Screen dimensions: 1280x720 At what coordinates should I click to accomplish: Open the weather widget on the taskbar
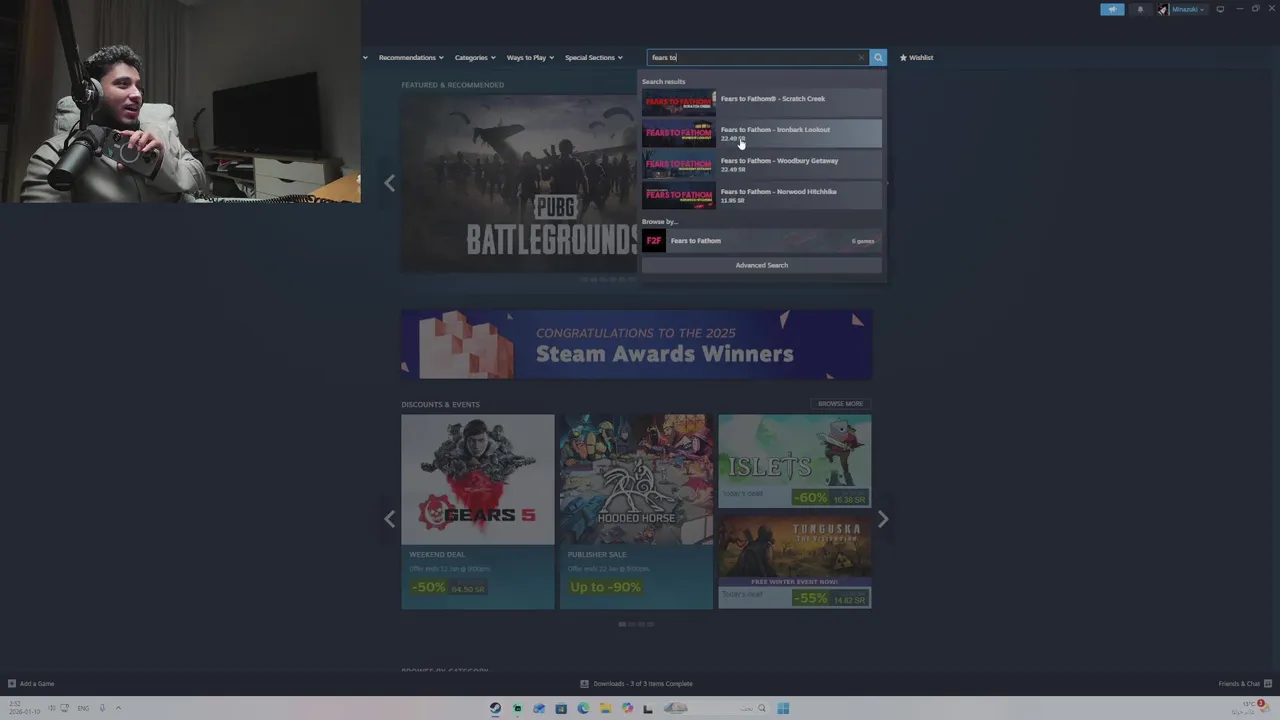[1249, 707]
